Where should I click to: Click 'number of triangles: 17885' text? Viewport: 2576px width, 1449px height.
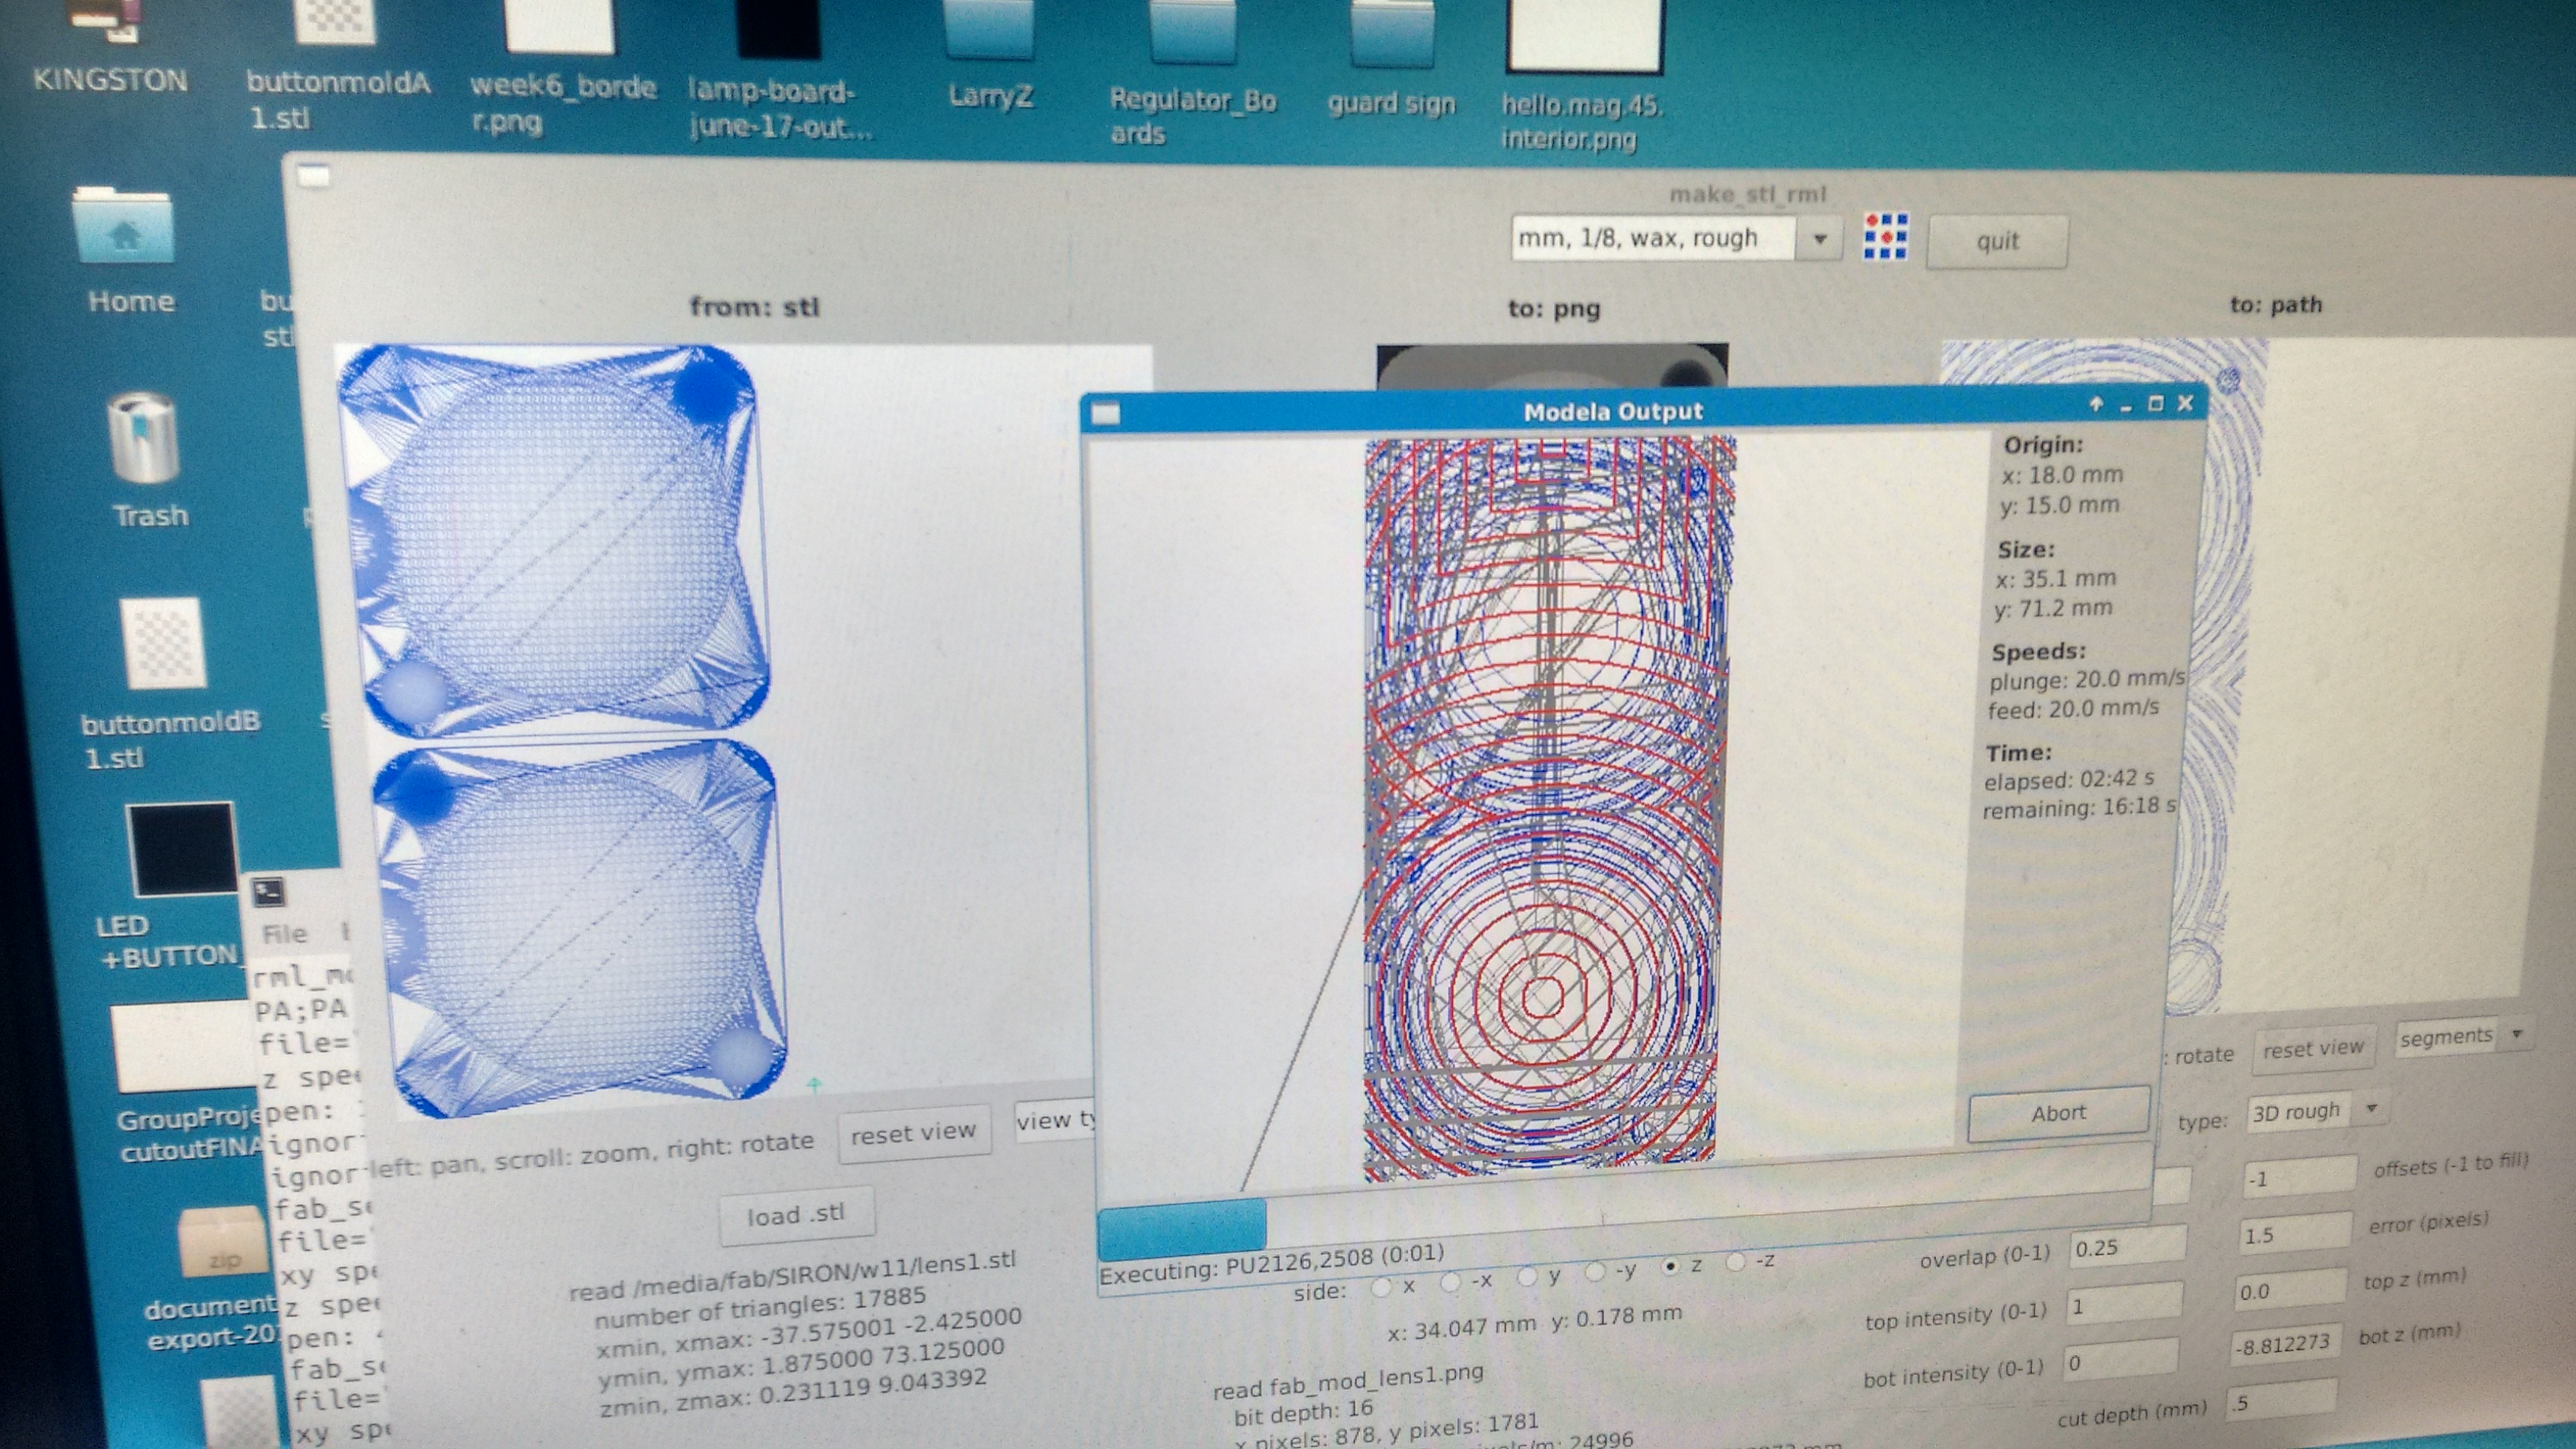pos(759,1309)
